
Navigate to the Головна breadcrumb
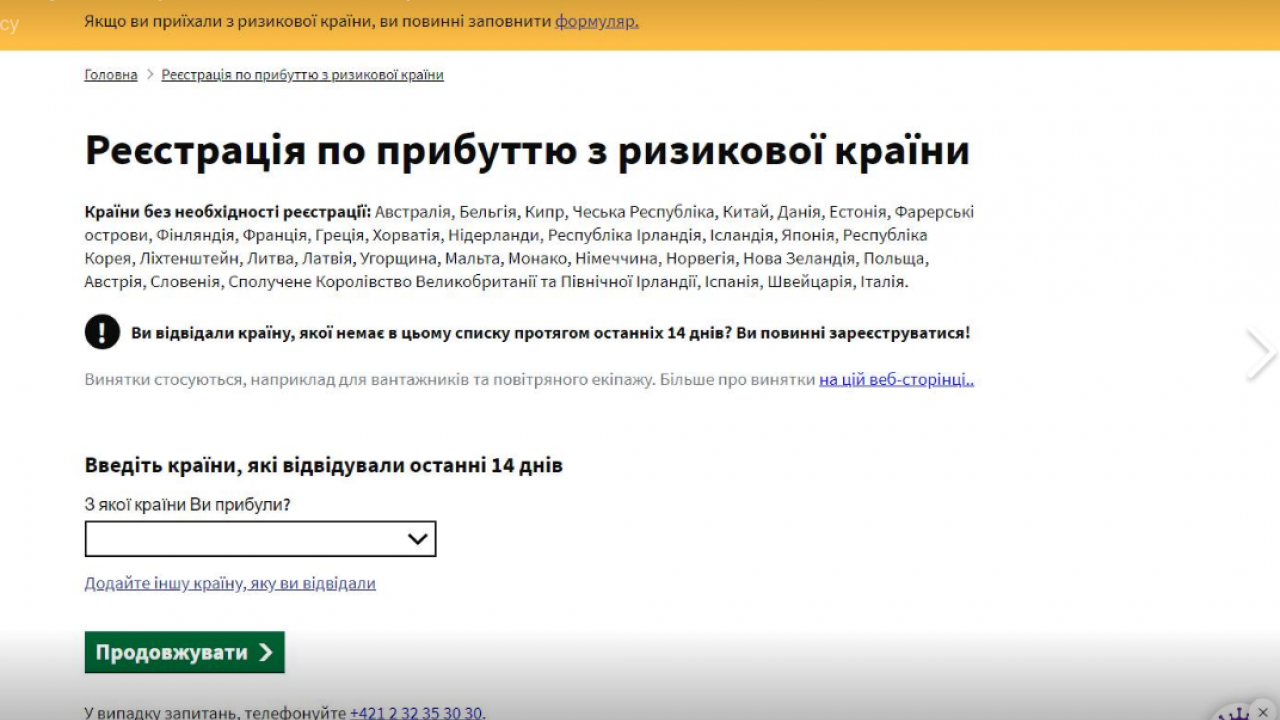(x=110, y=74)
